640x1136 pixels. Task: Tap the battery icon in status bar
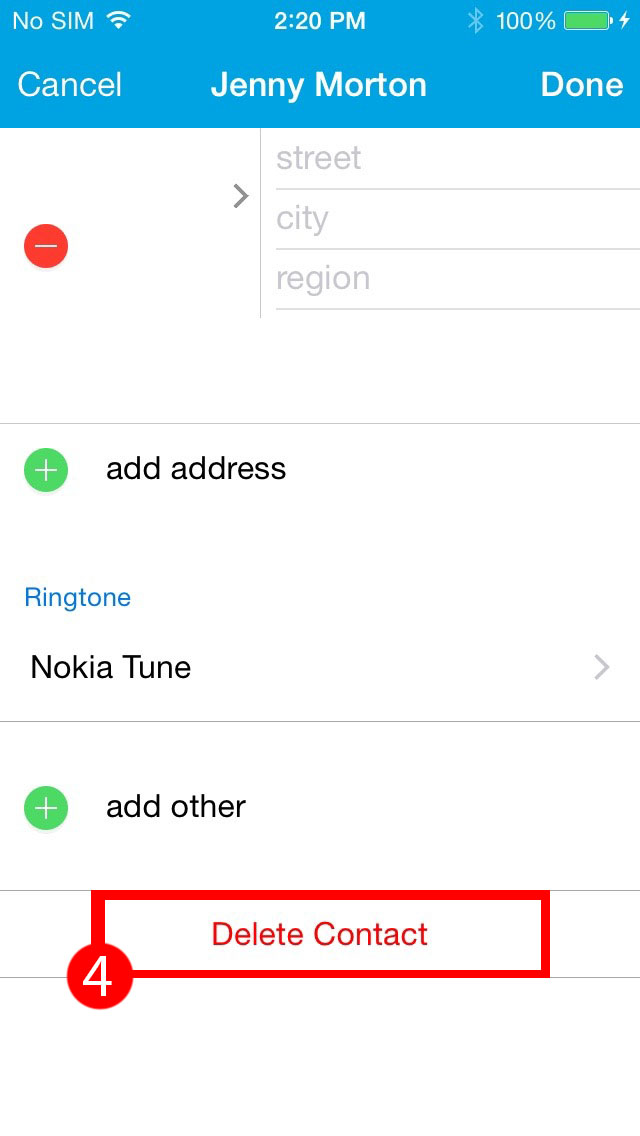(x=588, y=21)
